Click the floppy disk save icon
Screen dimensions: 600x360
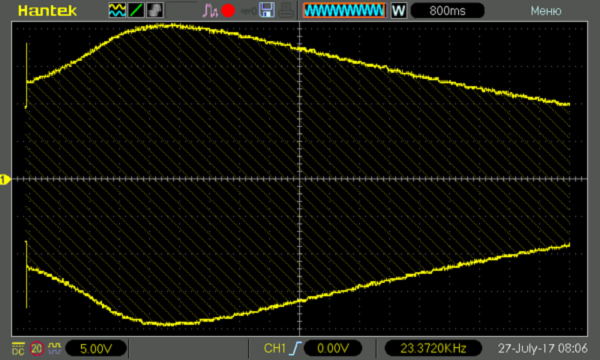pos(267,10)
